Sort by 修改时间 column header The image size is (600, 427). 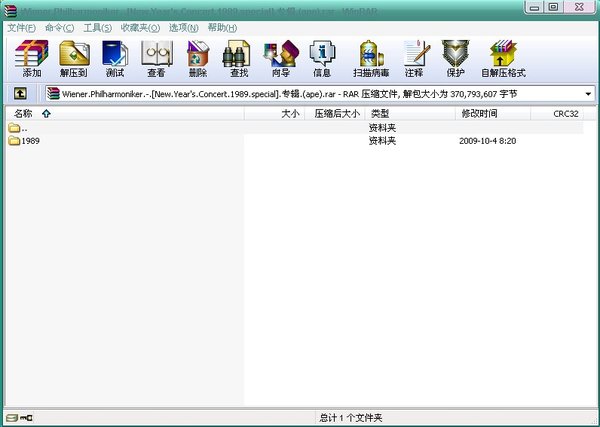point(493,114)
